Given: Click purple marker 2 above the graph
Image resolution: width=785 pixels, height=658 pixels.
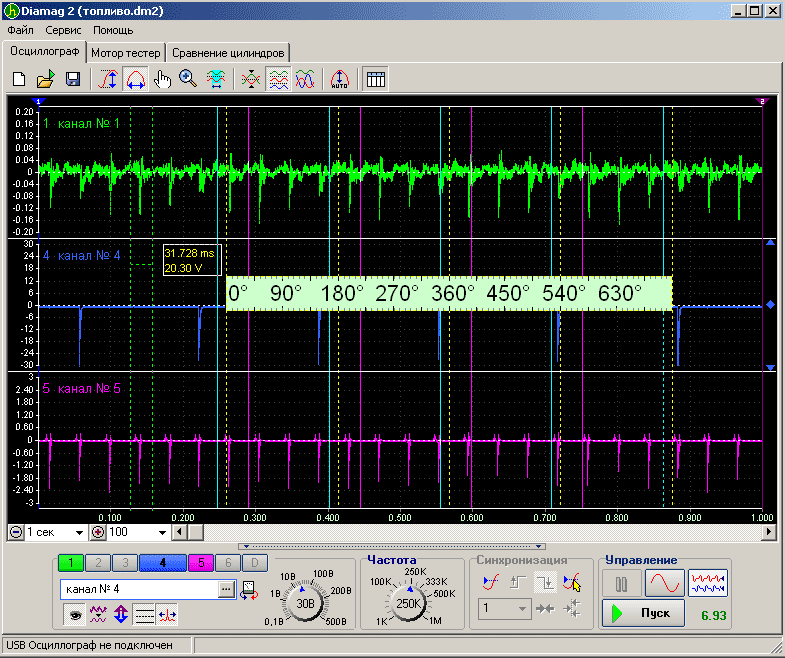Looking at the screenshot, I should click(762, 102).
